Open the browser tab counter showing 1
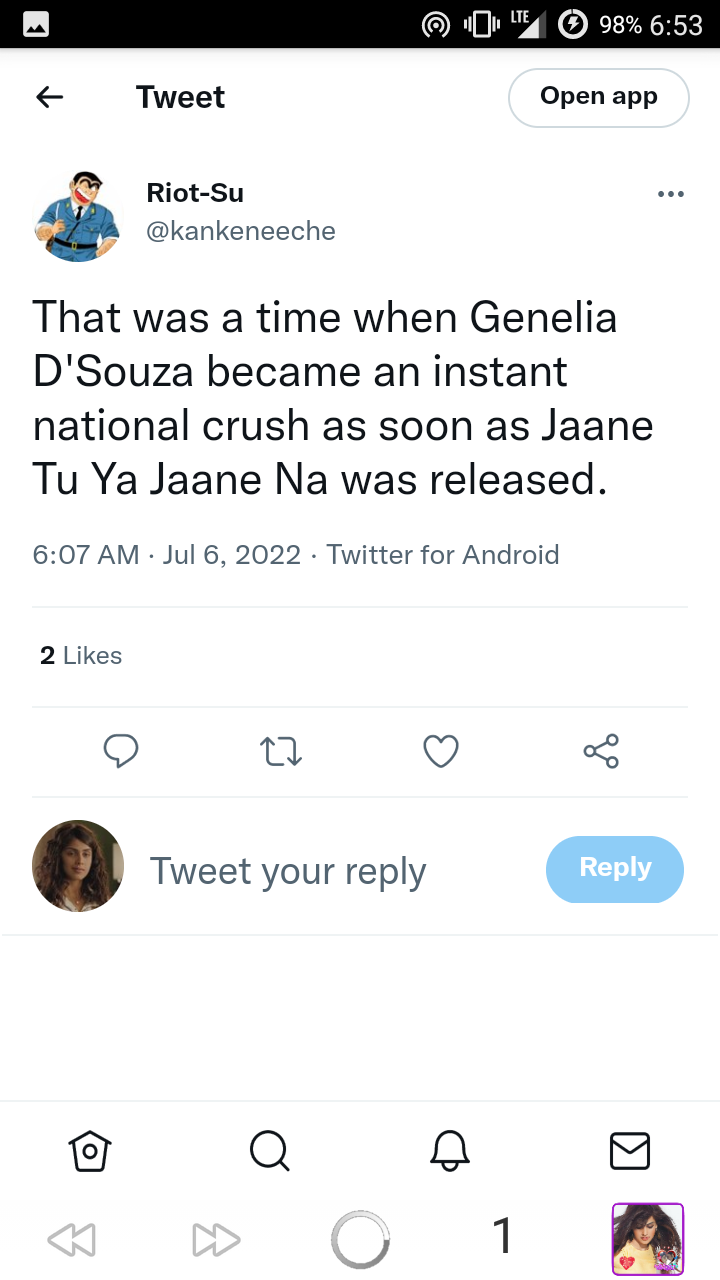The height and width of the screenshot is (1280, 720). [x=503, y=1236]
